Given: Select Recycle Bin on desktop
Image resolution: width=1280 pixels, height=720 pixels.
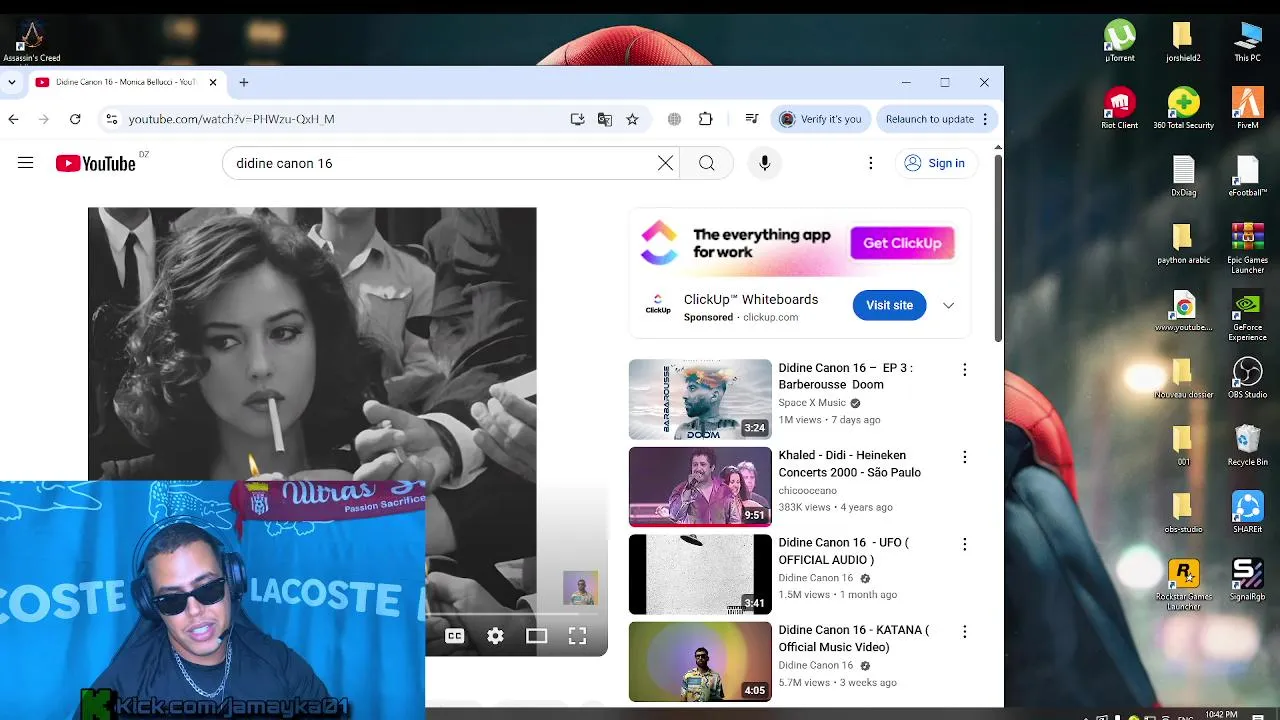Looking at the screenshot, I should click(1247, 445).
